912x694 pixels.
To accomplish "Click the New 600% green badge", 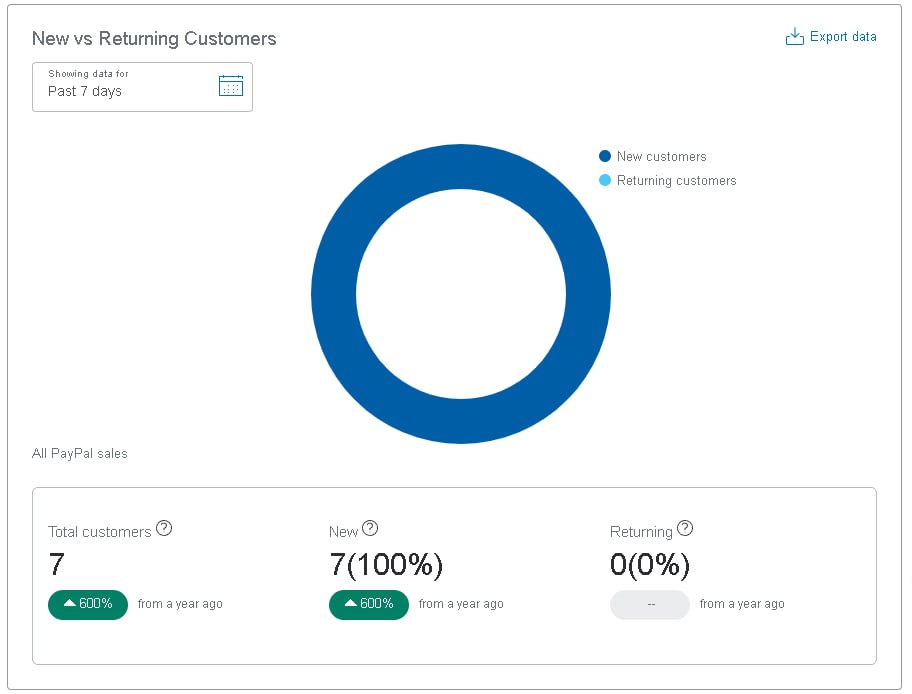I will pos(369,604).
